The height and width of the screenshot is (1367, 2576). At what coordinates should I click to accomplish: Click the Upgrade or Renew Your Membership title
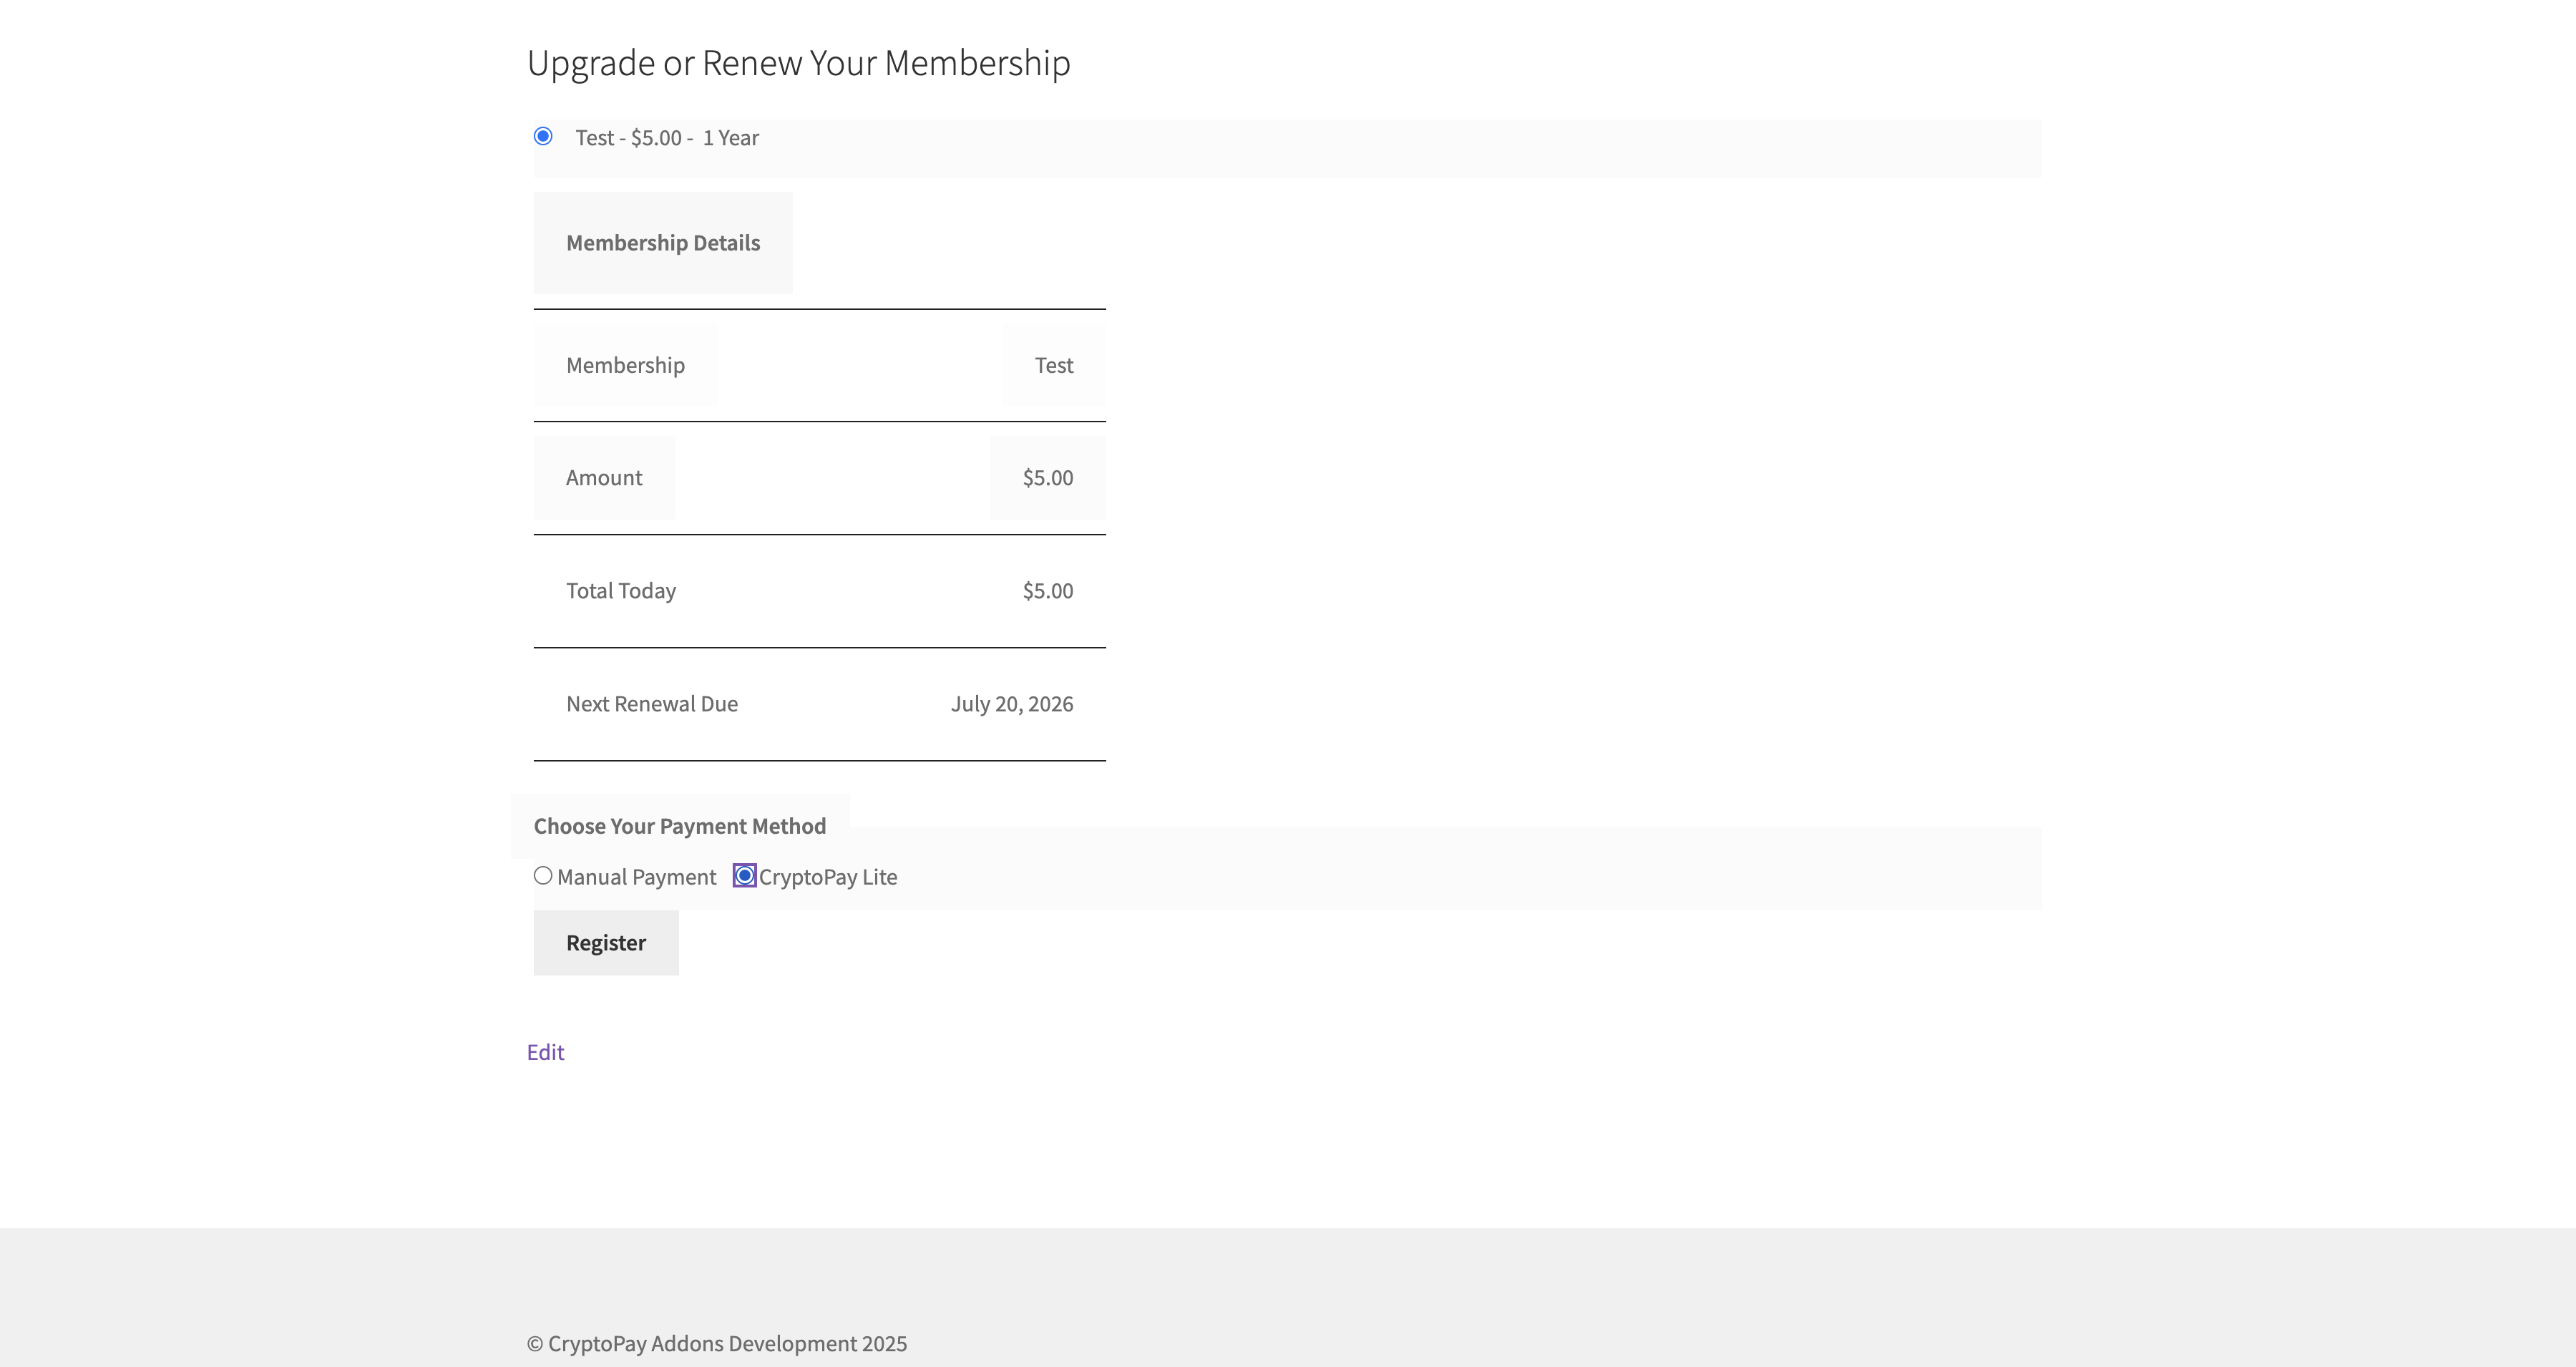[x=799, y=63]
